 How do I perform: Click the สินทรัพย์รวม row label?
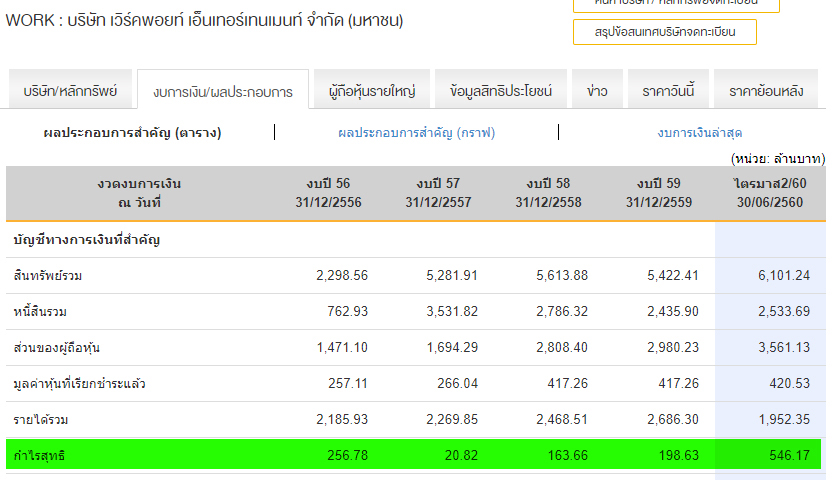tap(48, 276)
